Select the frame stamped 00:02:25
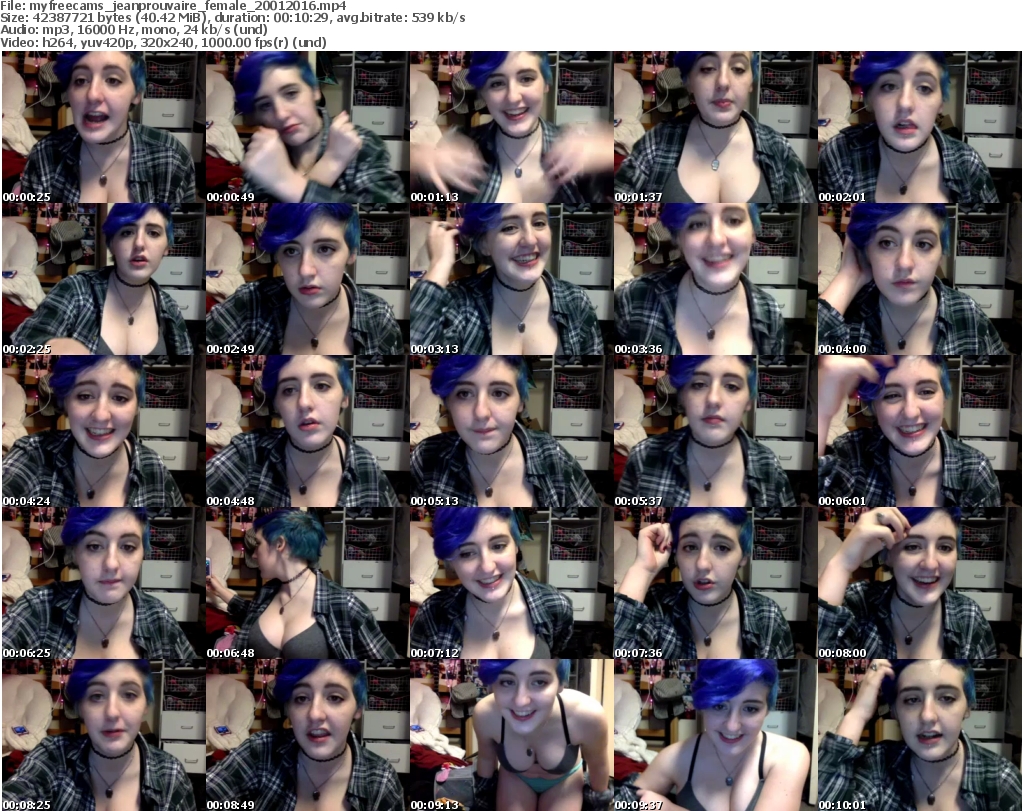 coord(103,279)
